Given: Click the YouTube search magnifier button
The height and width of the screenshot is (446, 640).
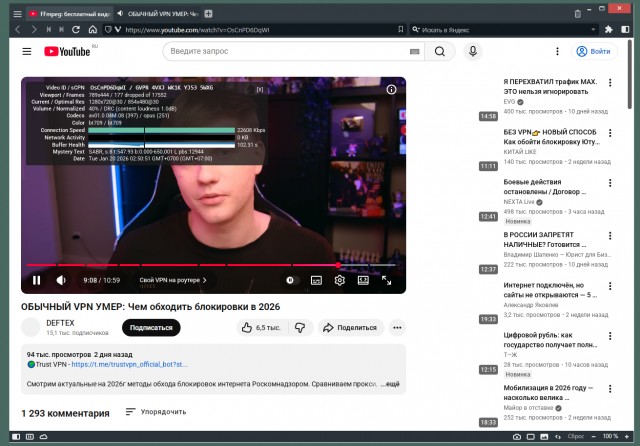Looking at the screenshot, I should tap(440, 51).
